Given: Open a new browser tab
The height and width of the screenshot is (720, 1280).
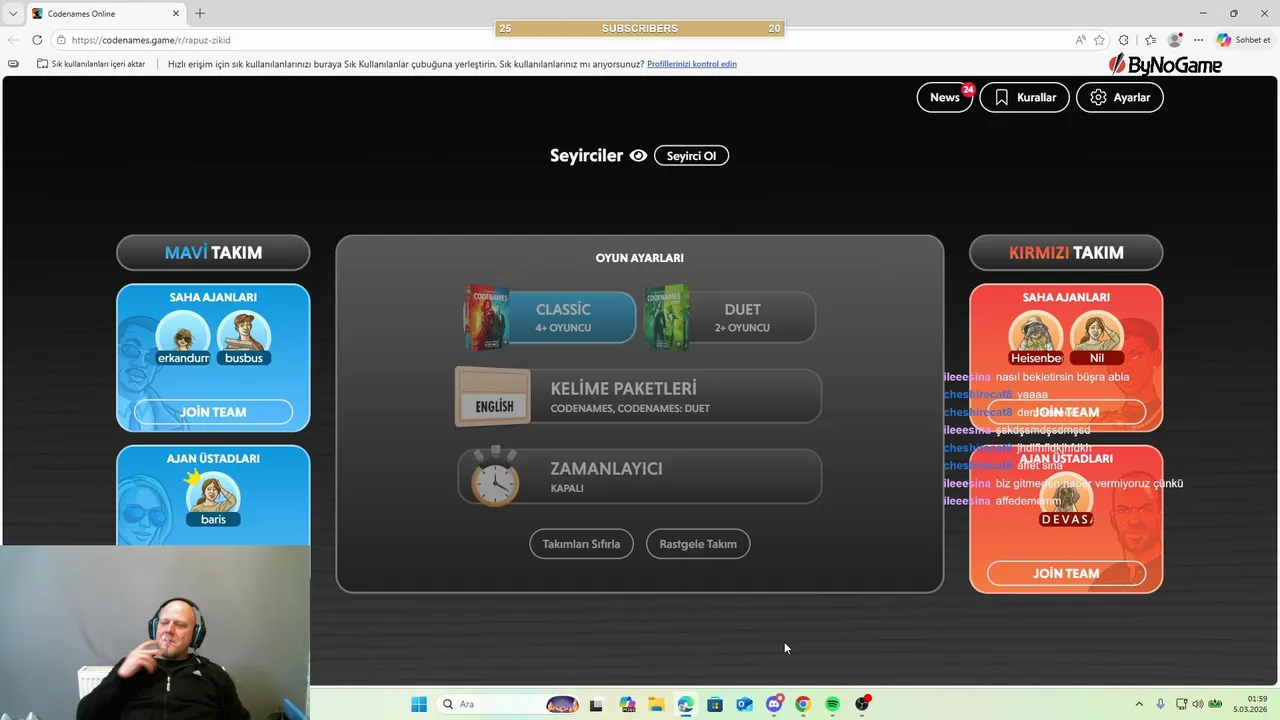Looking at the screenshot, I should tap(200, 13).
